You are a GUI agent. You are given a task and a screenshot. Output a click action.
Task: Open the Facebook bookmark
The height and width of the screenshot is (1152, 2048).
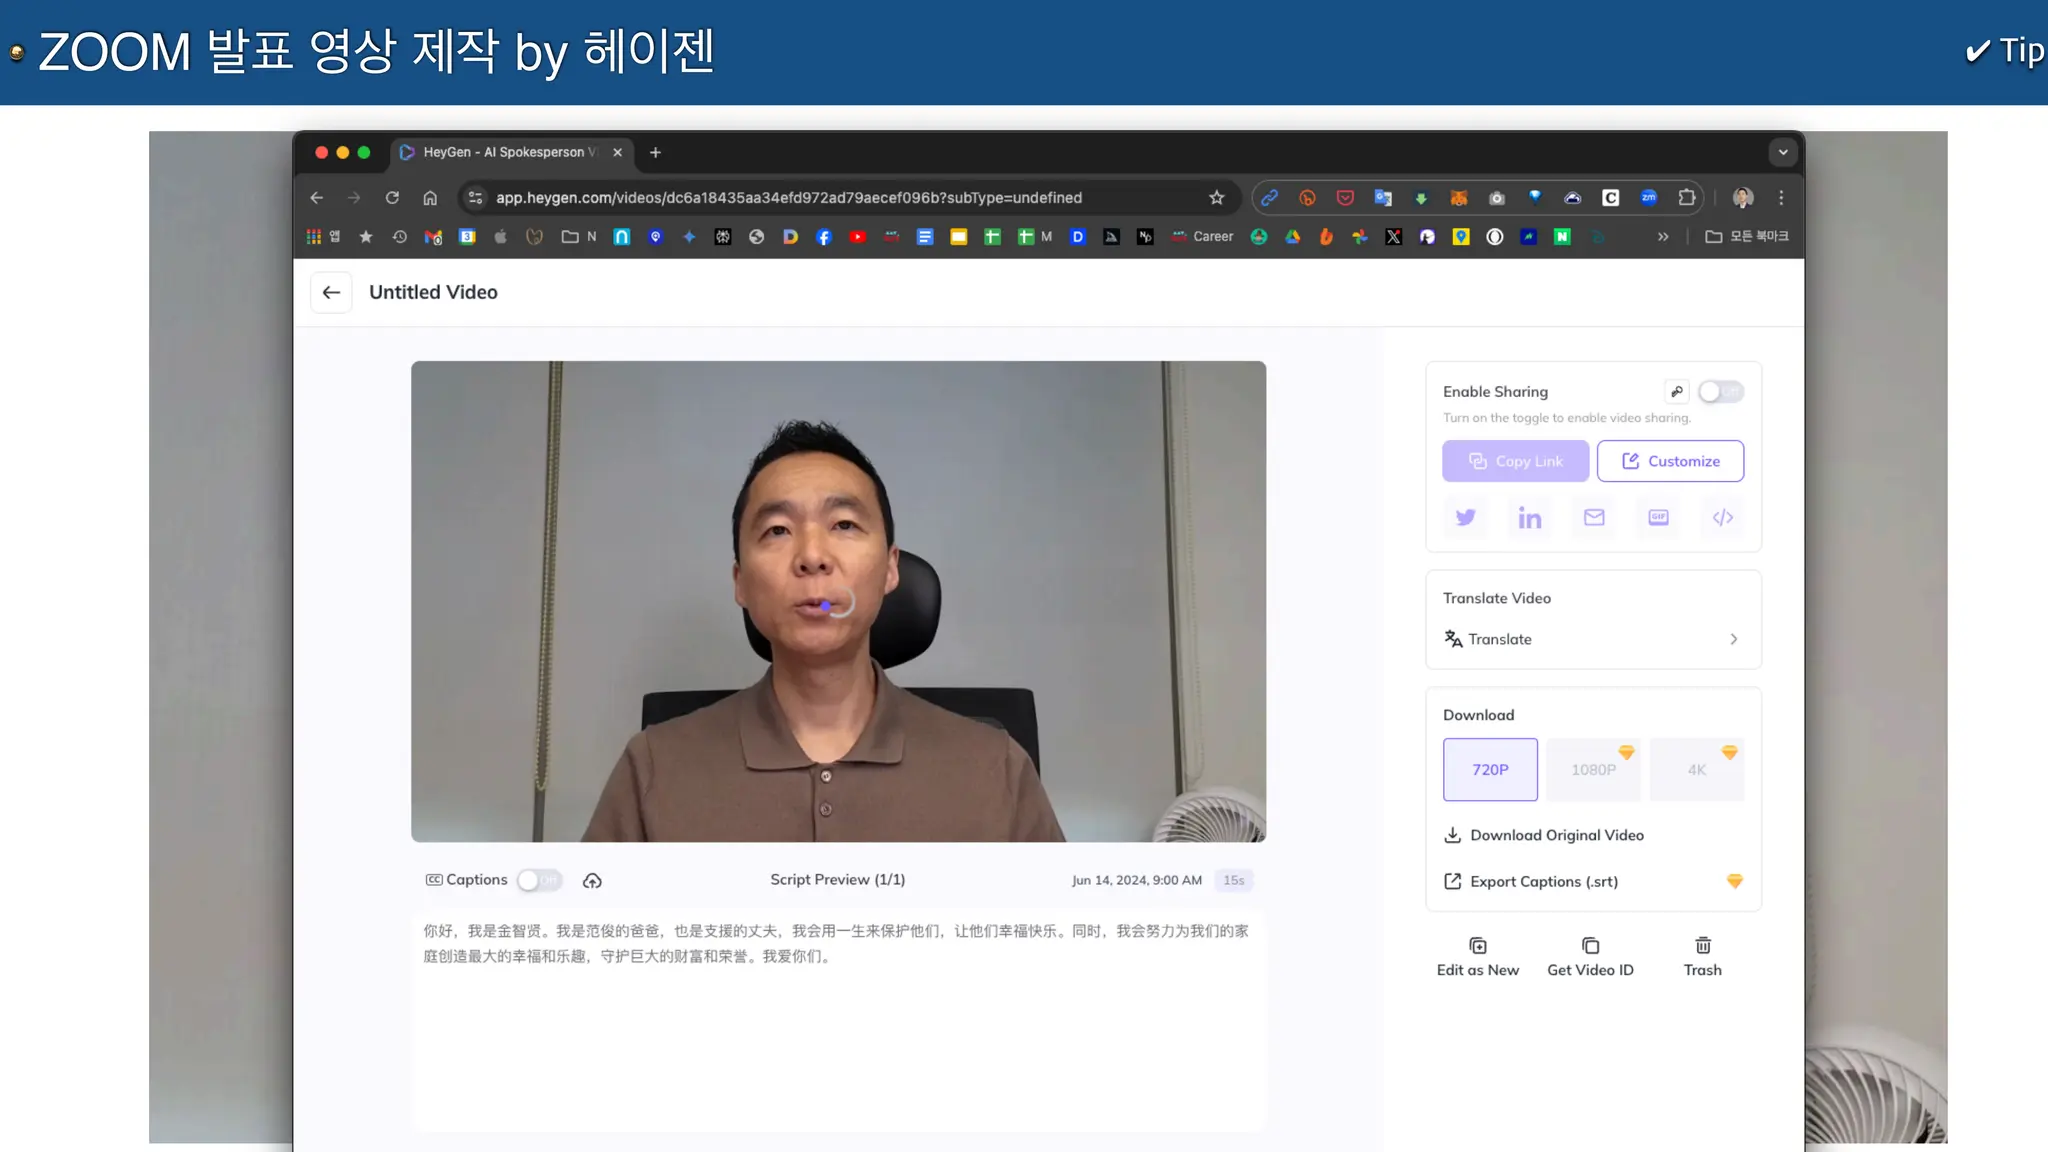pyautogui.click(x=823, y=237)
